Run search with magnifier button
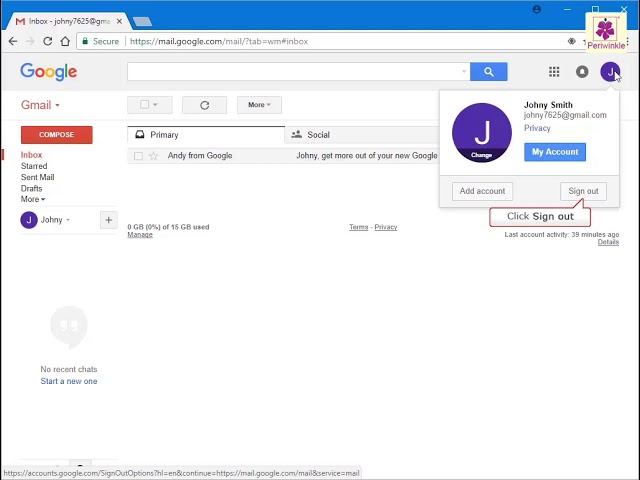 point(489,72)
